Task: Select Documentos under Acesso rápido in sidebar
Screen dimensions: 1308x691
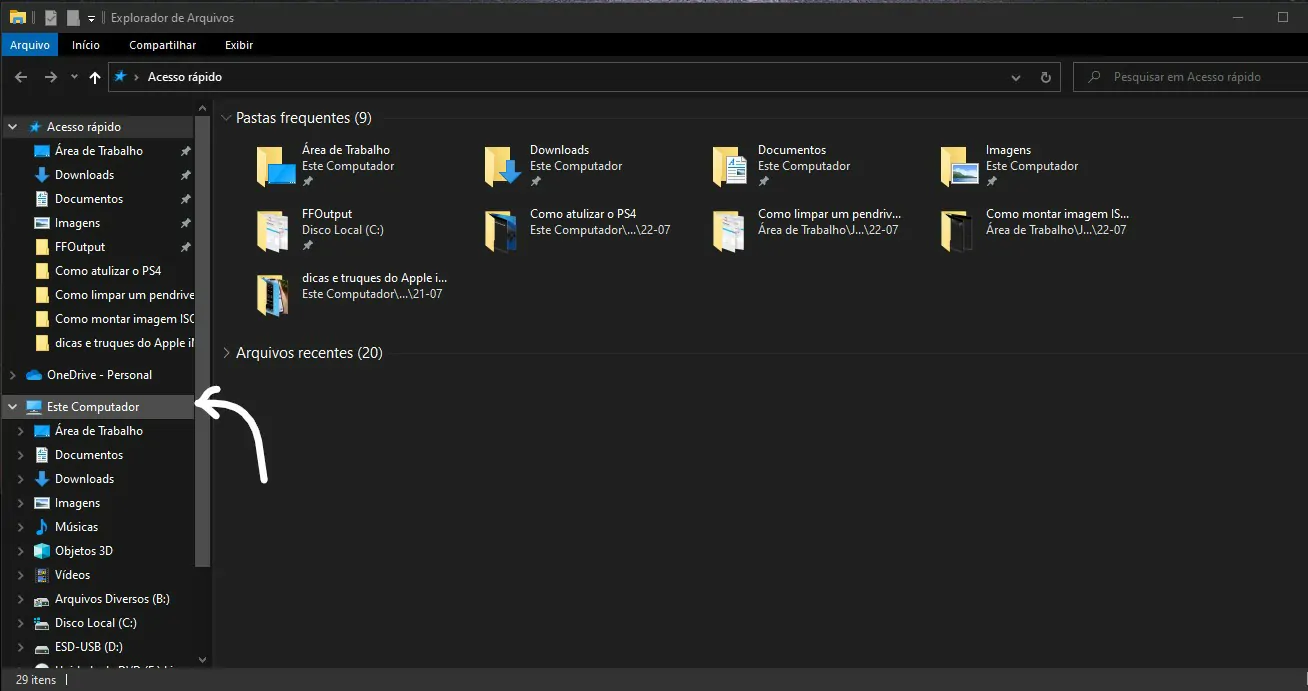Action: click(x=89, y=199)
